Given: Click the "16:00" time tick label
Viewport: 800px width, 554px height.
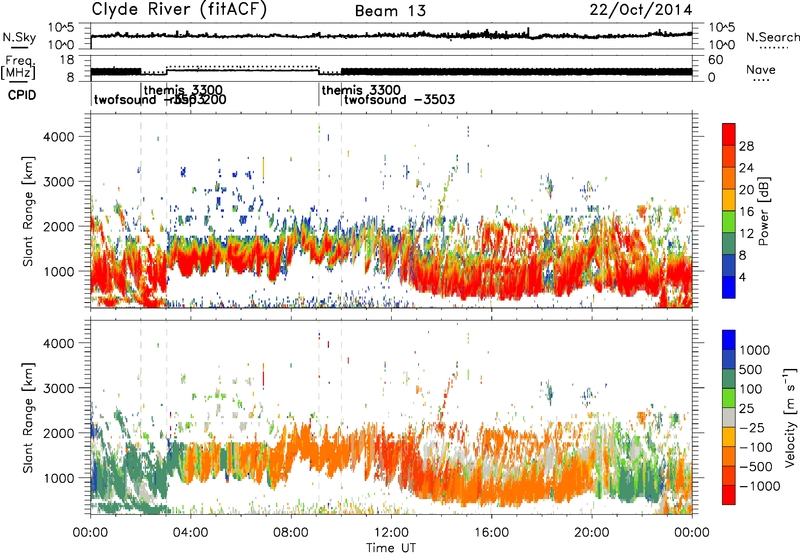Looking at the screenshot, I should tap(491, 533).
